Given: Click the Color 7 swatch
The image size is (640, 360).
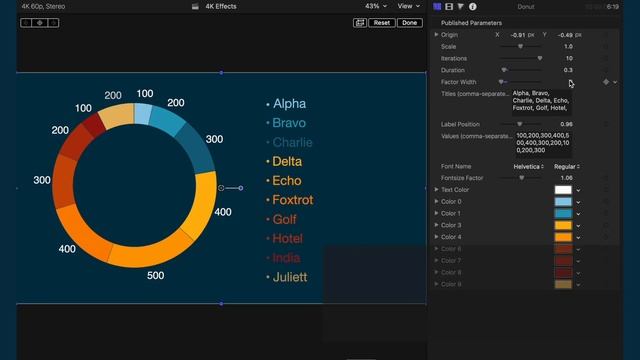Looking at the screenshot, I should click(x=563, y=261).
